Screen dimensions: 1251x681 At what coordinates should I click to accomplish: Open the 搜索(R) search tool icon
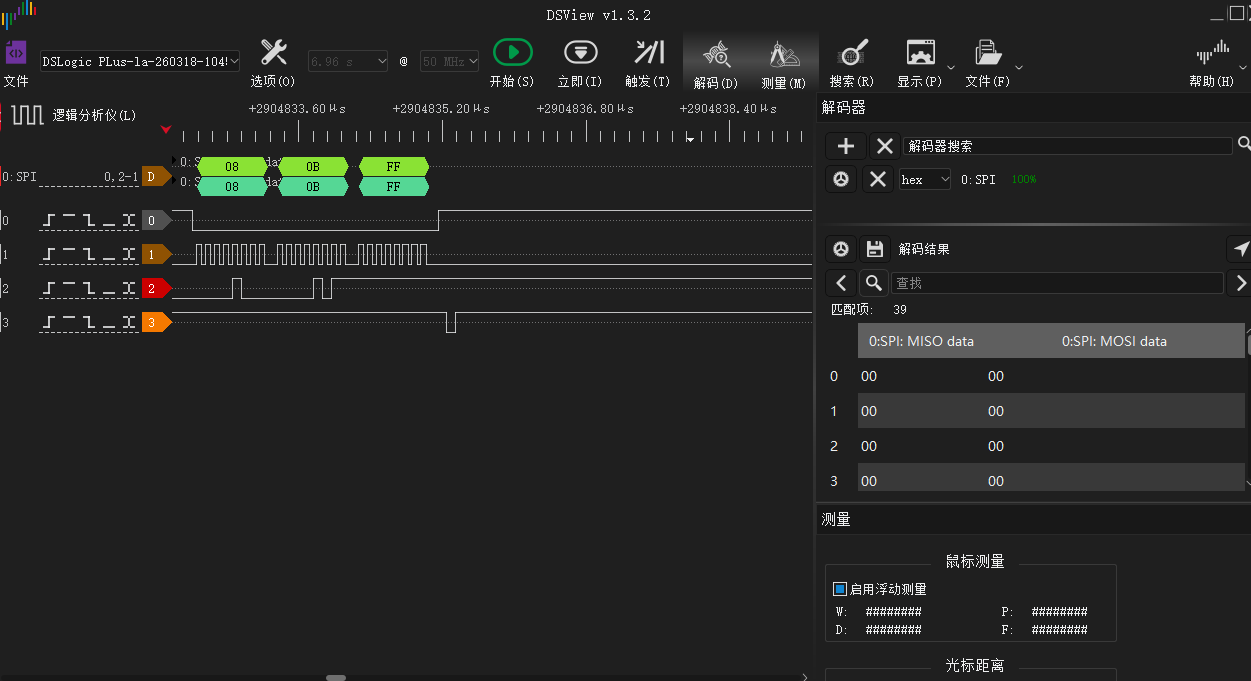tap(853, 52)
